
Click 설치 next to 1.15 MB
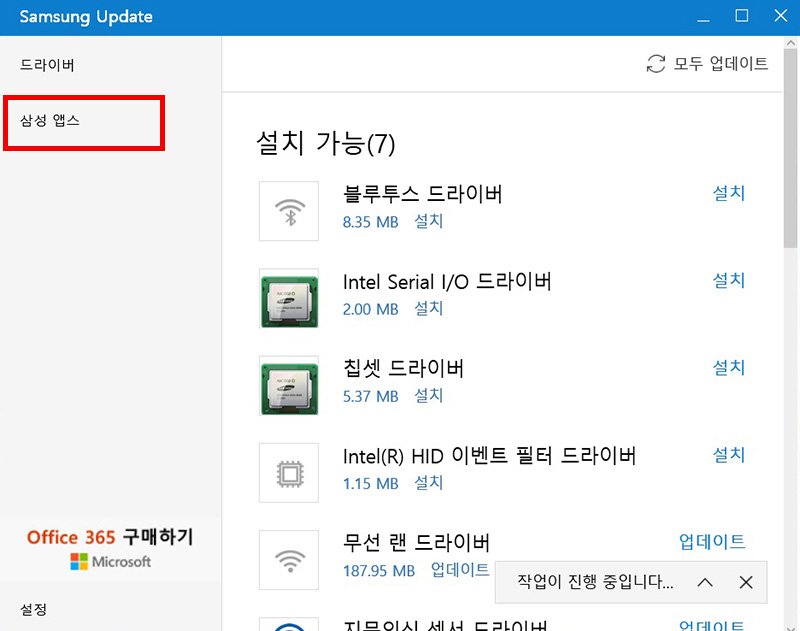pyautogui.click(x=429, y=483)
